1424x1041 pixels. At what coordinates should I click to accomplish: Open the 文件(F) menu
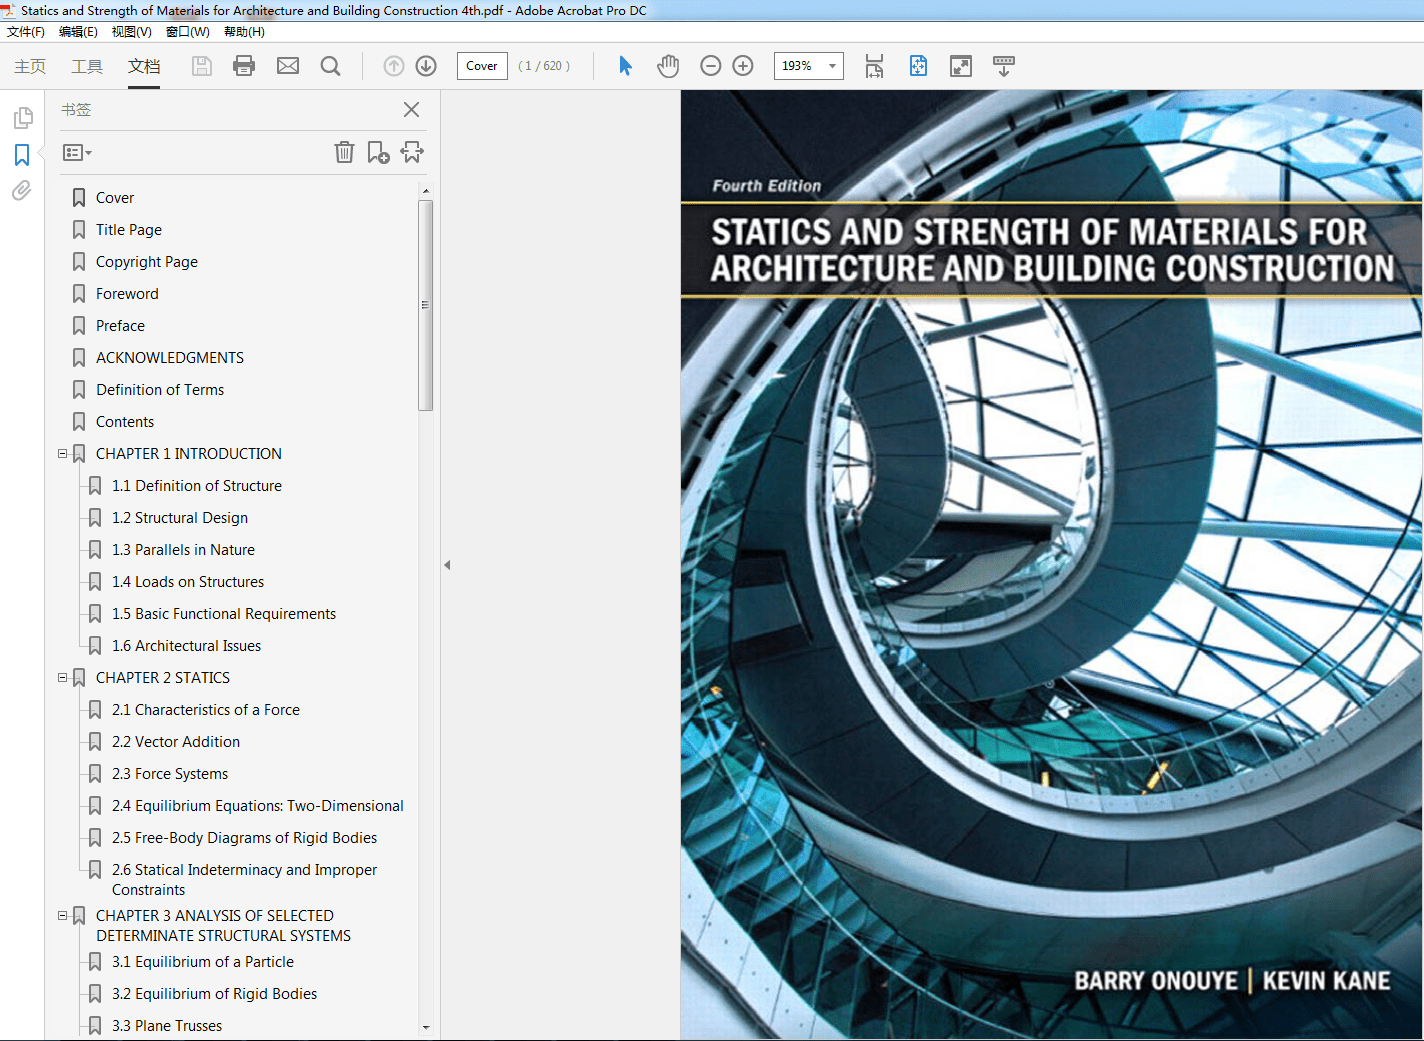26,32
